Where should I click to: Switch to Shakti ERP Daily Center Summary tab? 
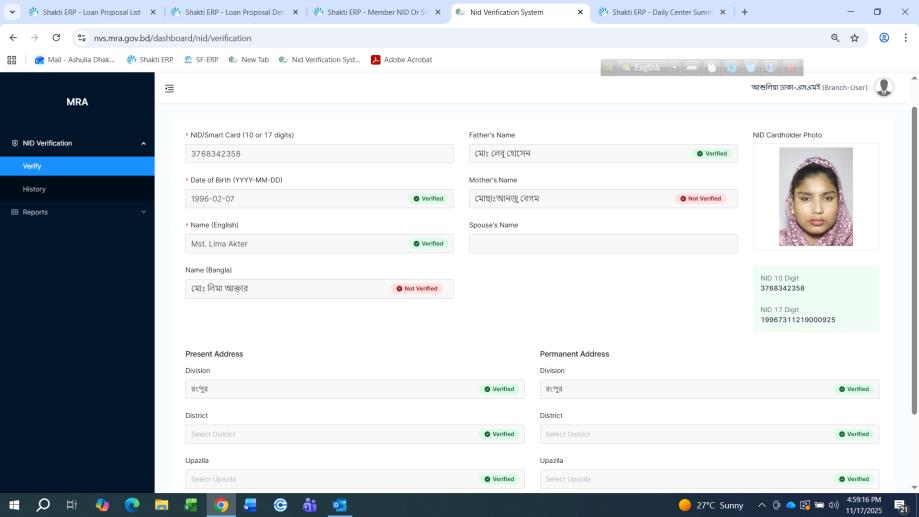pyautogui.click(x=660, y=12)
